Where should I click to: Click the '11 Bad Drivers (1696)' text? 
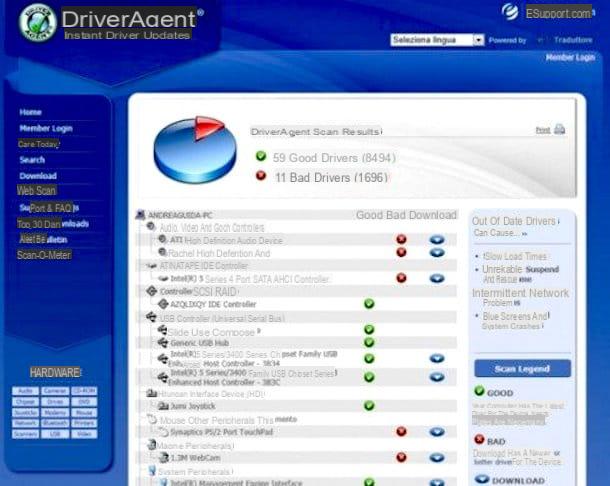coord(331,177)
